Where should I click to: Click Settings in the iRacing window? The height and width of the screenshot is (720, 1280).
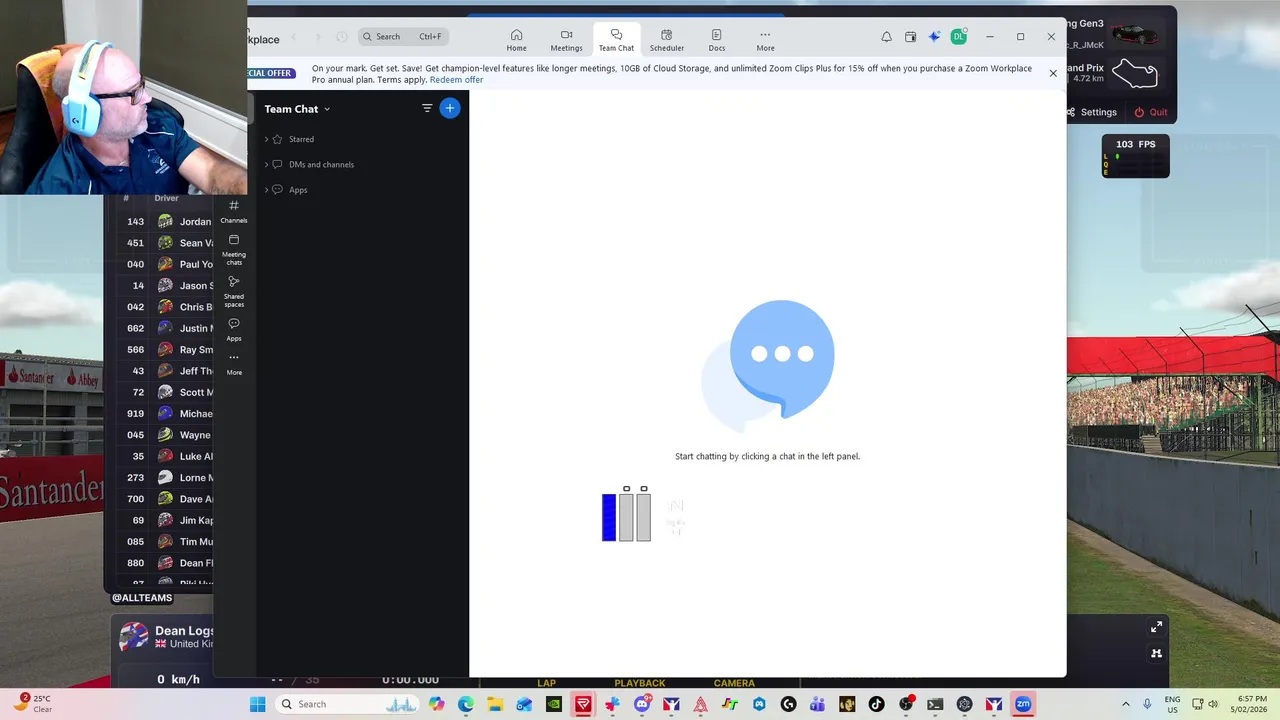coord(1091,112)
